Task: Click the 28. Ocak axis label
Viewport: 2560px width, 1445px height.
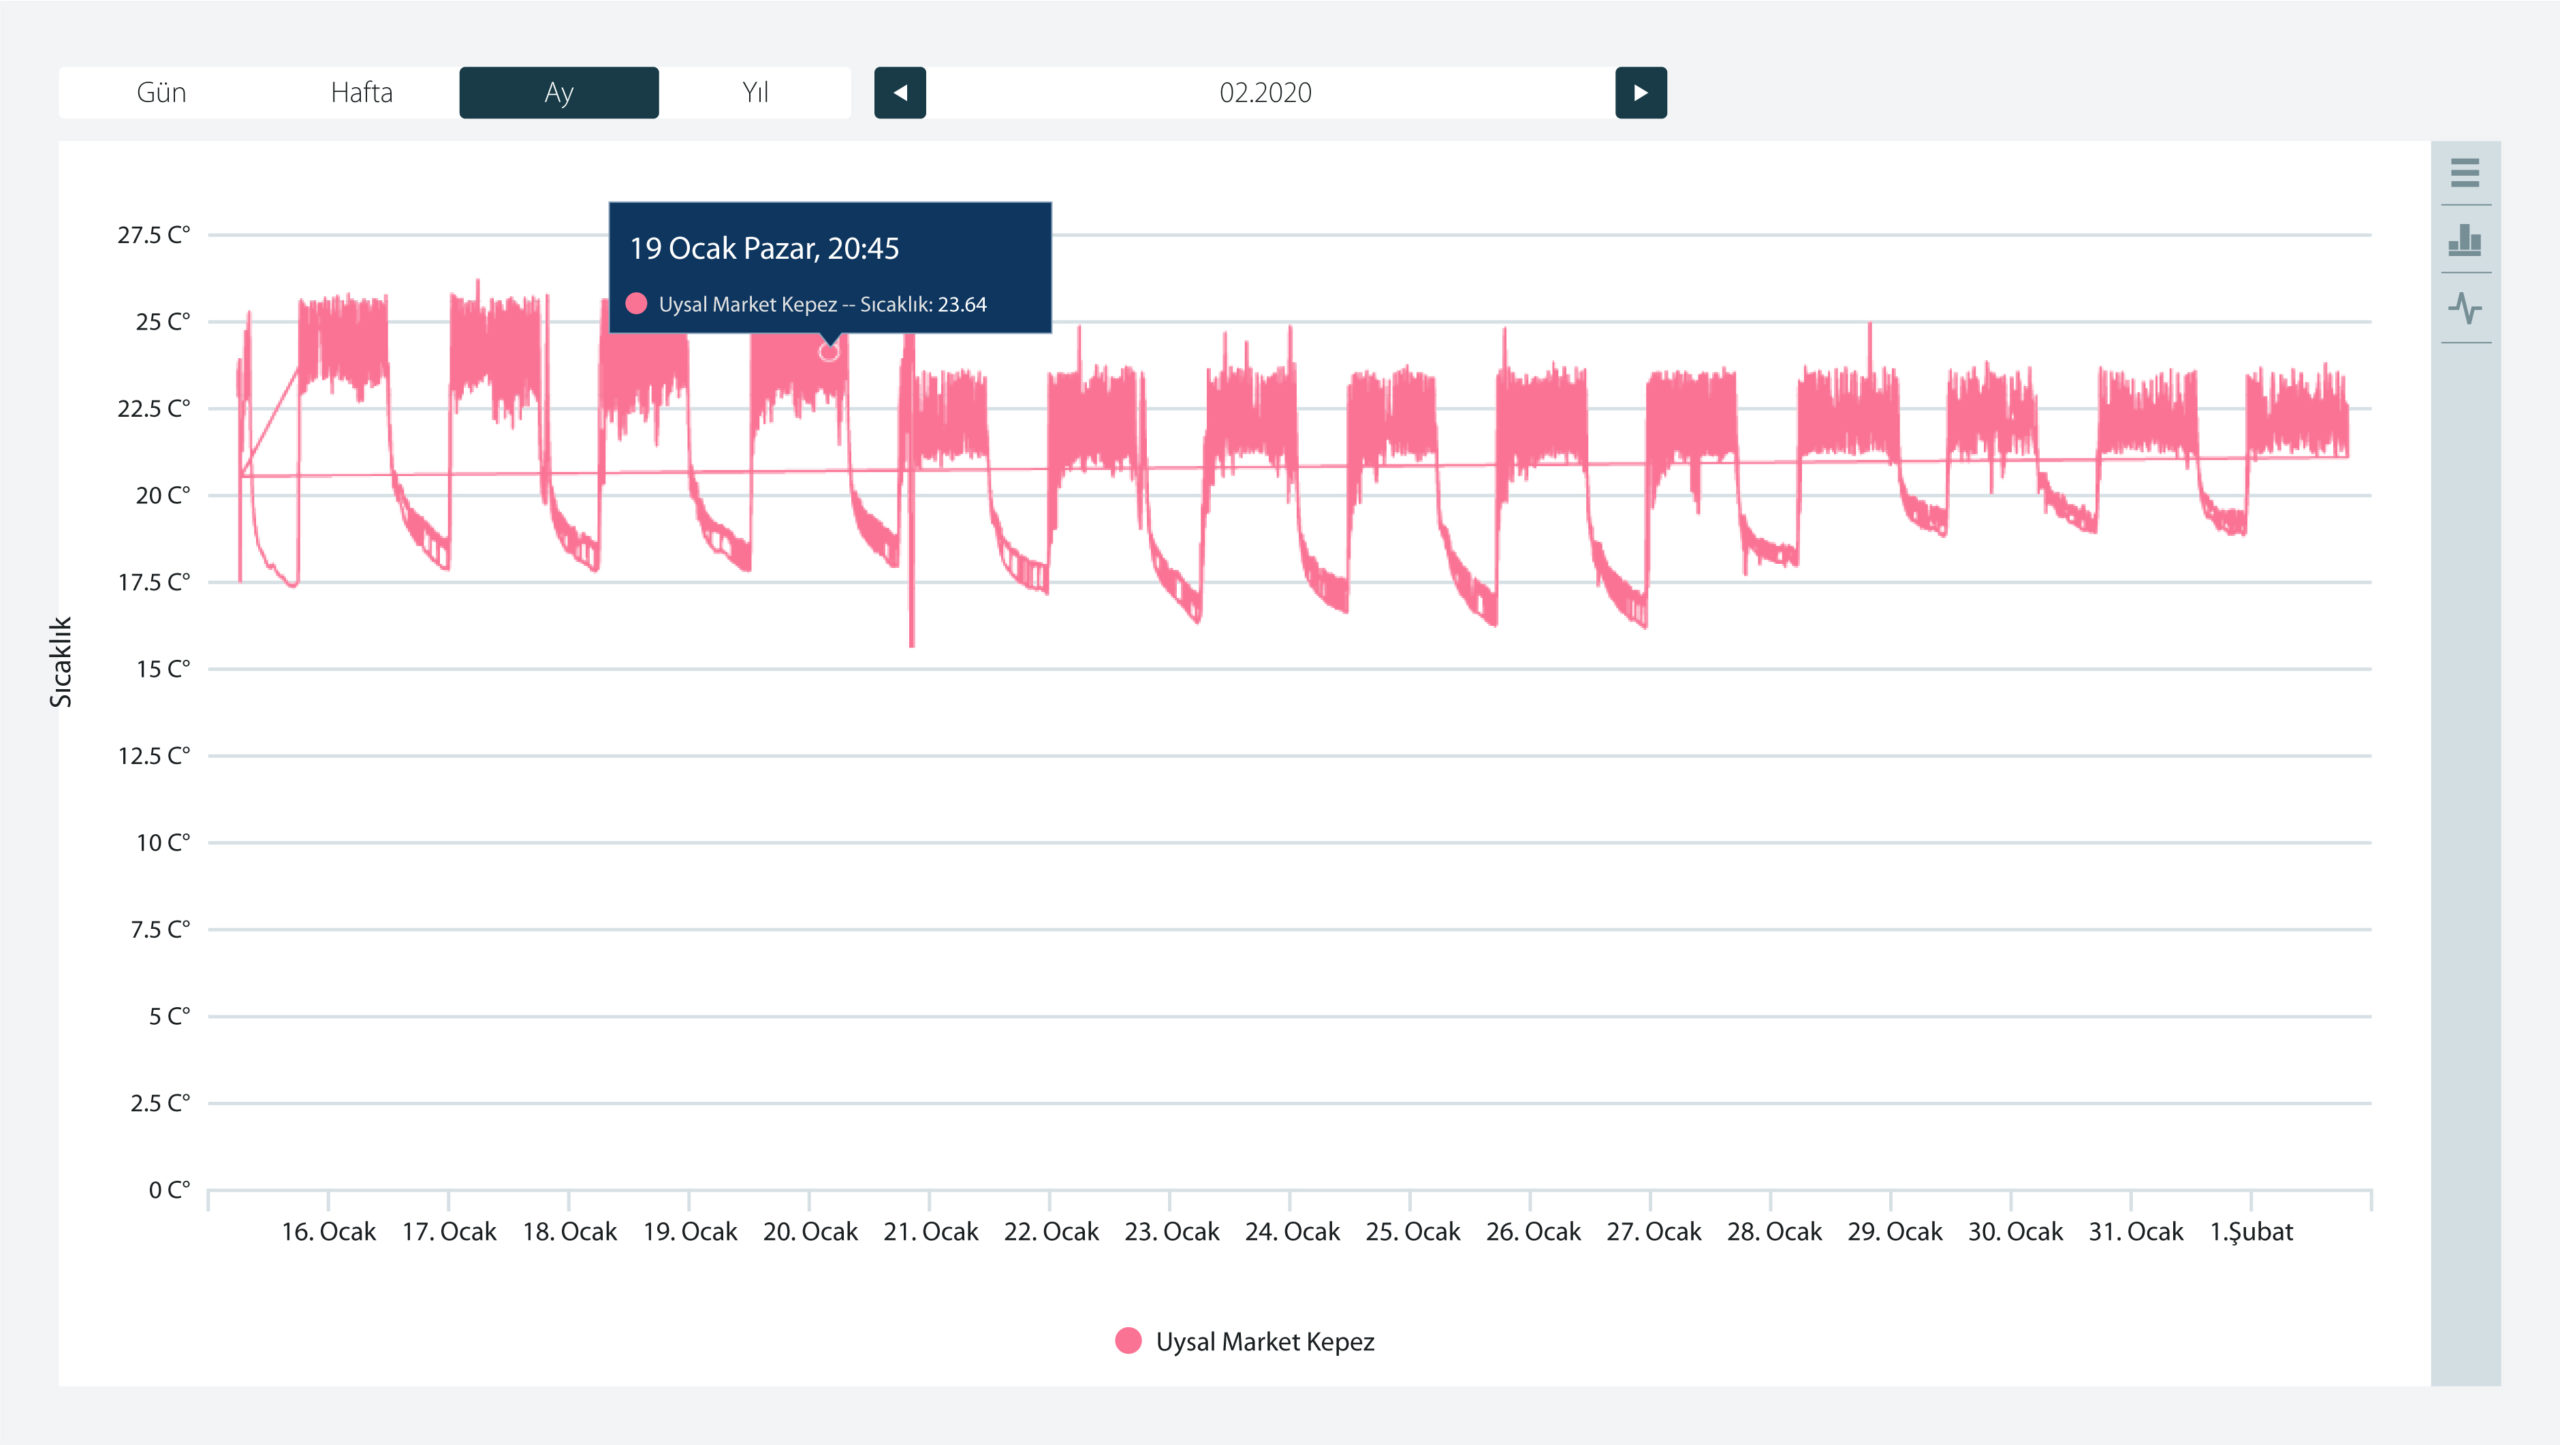Action: (x=1774, y=1232)
